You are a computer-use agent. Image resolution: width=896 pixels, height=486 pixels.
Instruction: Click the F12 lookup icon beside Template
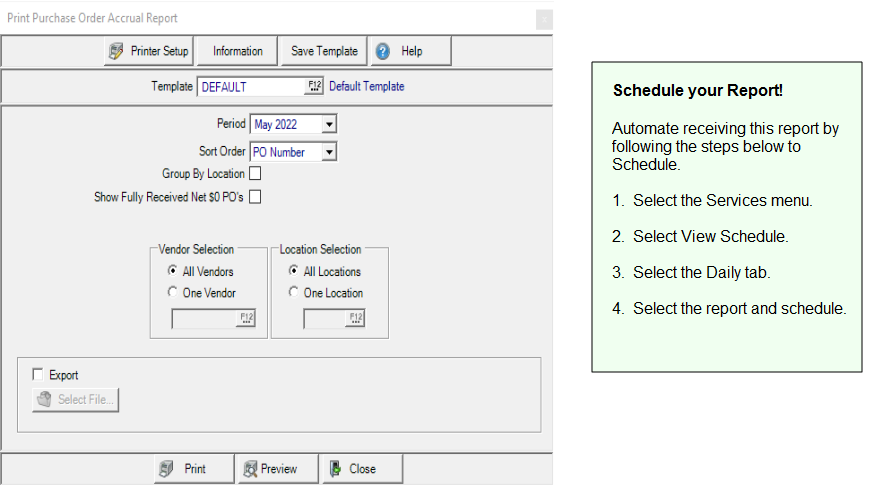pos(315,87)
